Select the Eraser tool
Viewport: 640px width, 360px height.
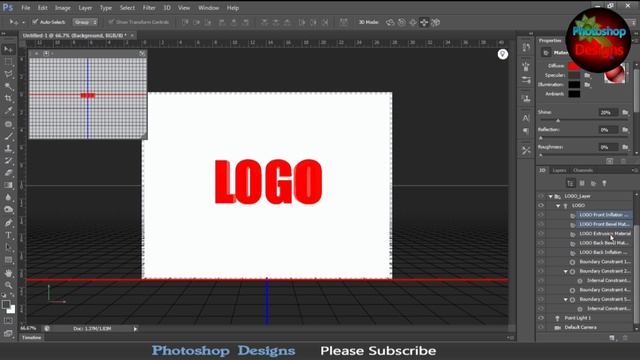tap(8, 173)
